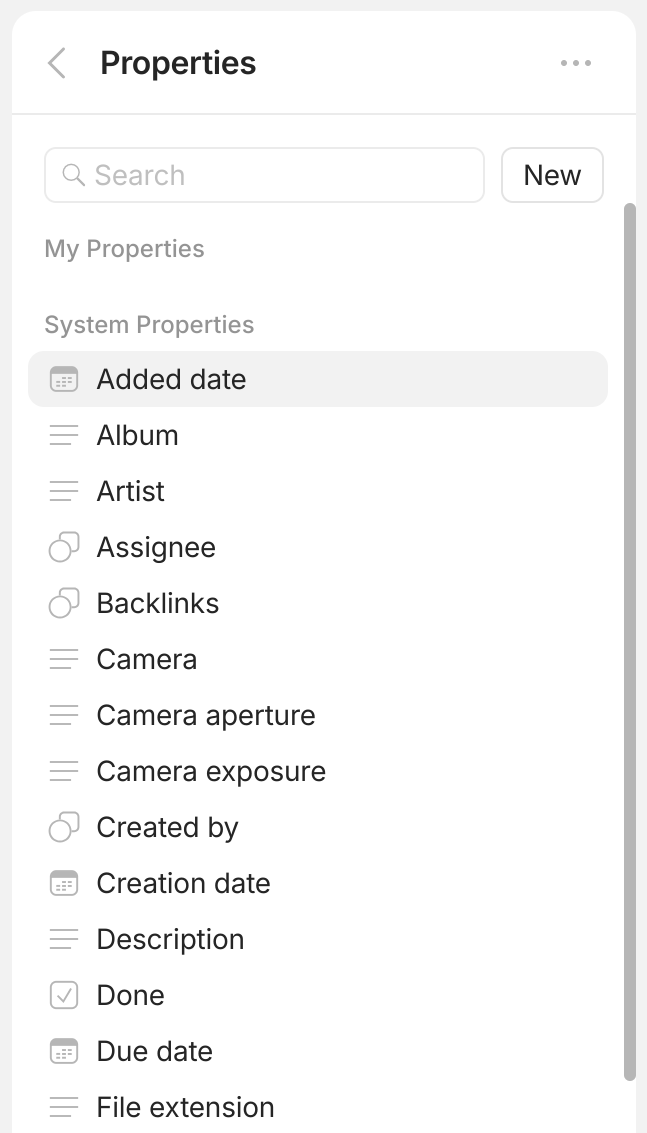Click the text lines icon beside Album

click(64, 436)
